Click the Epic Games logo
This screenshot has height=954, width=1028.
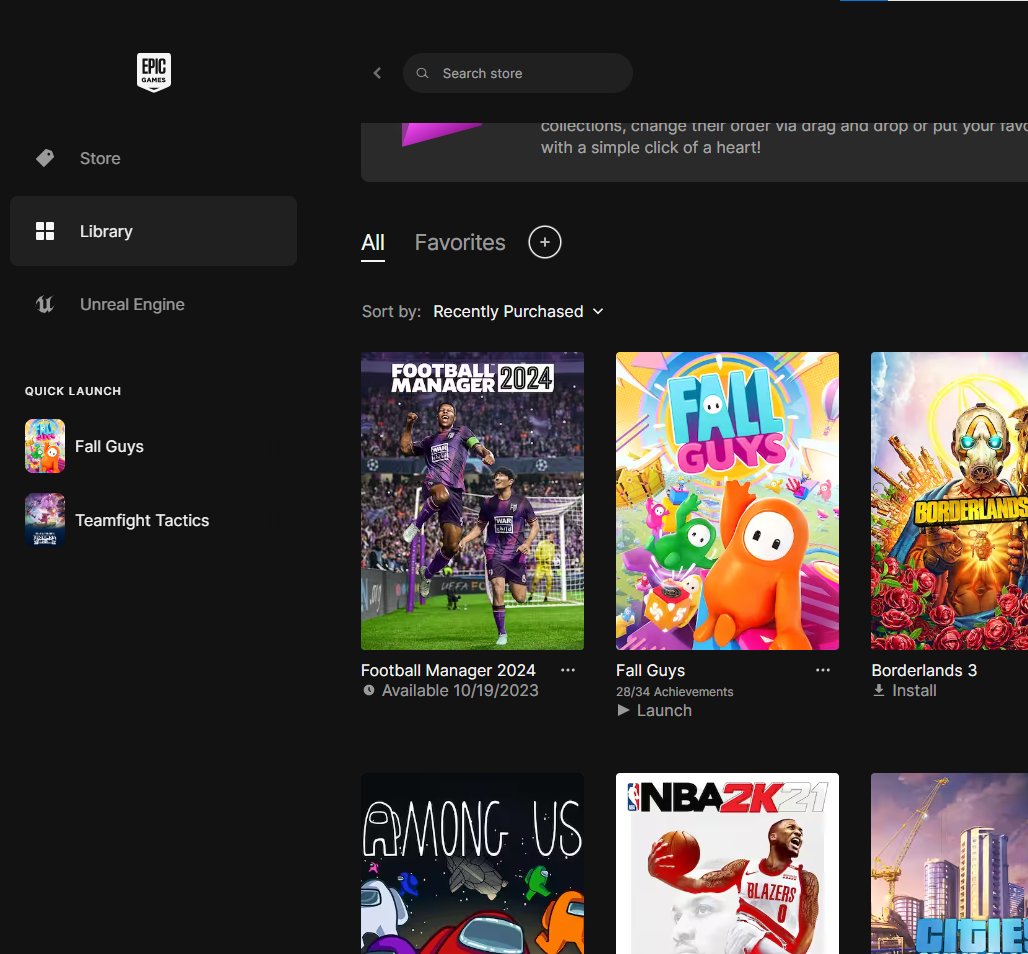[153, 72]
